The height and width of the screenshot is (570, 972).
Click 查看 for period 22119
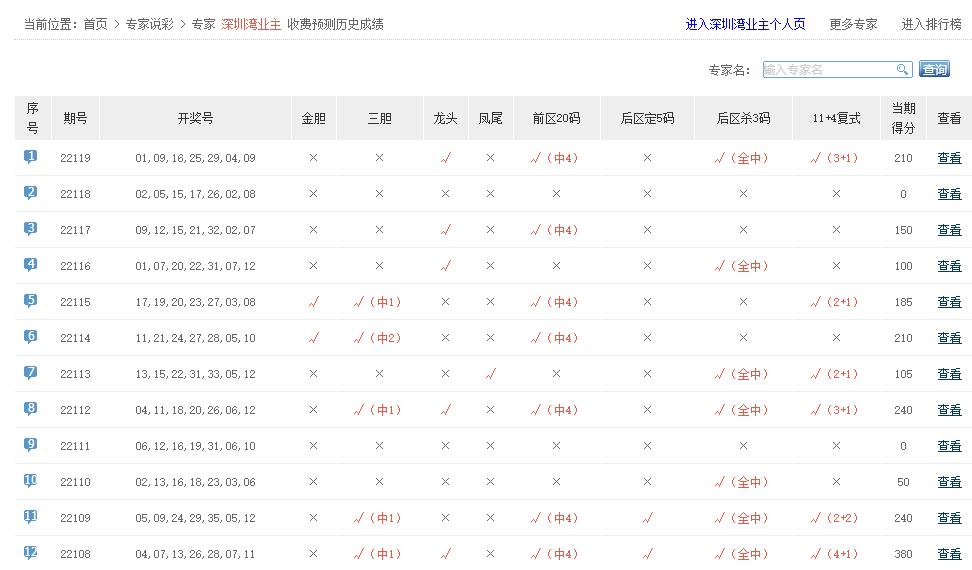pyautogui.click(x=949, y=158)
